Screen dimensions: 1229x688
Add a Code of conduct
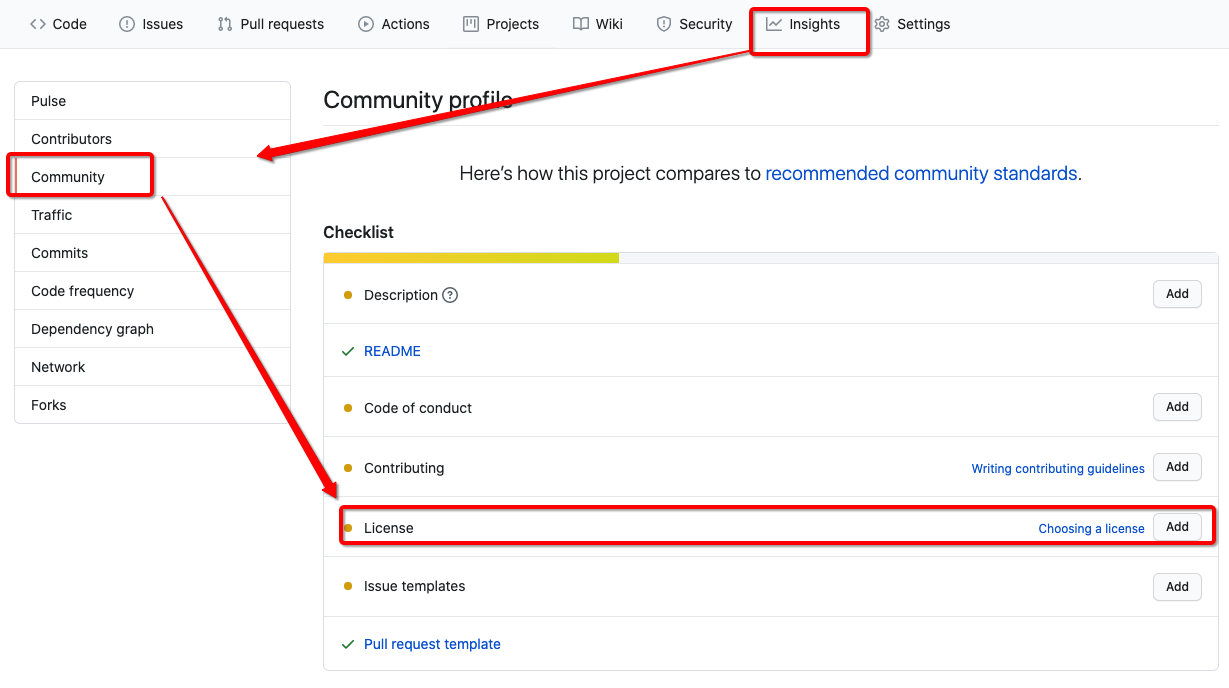(x=1177, y=407)
